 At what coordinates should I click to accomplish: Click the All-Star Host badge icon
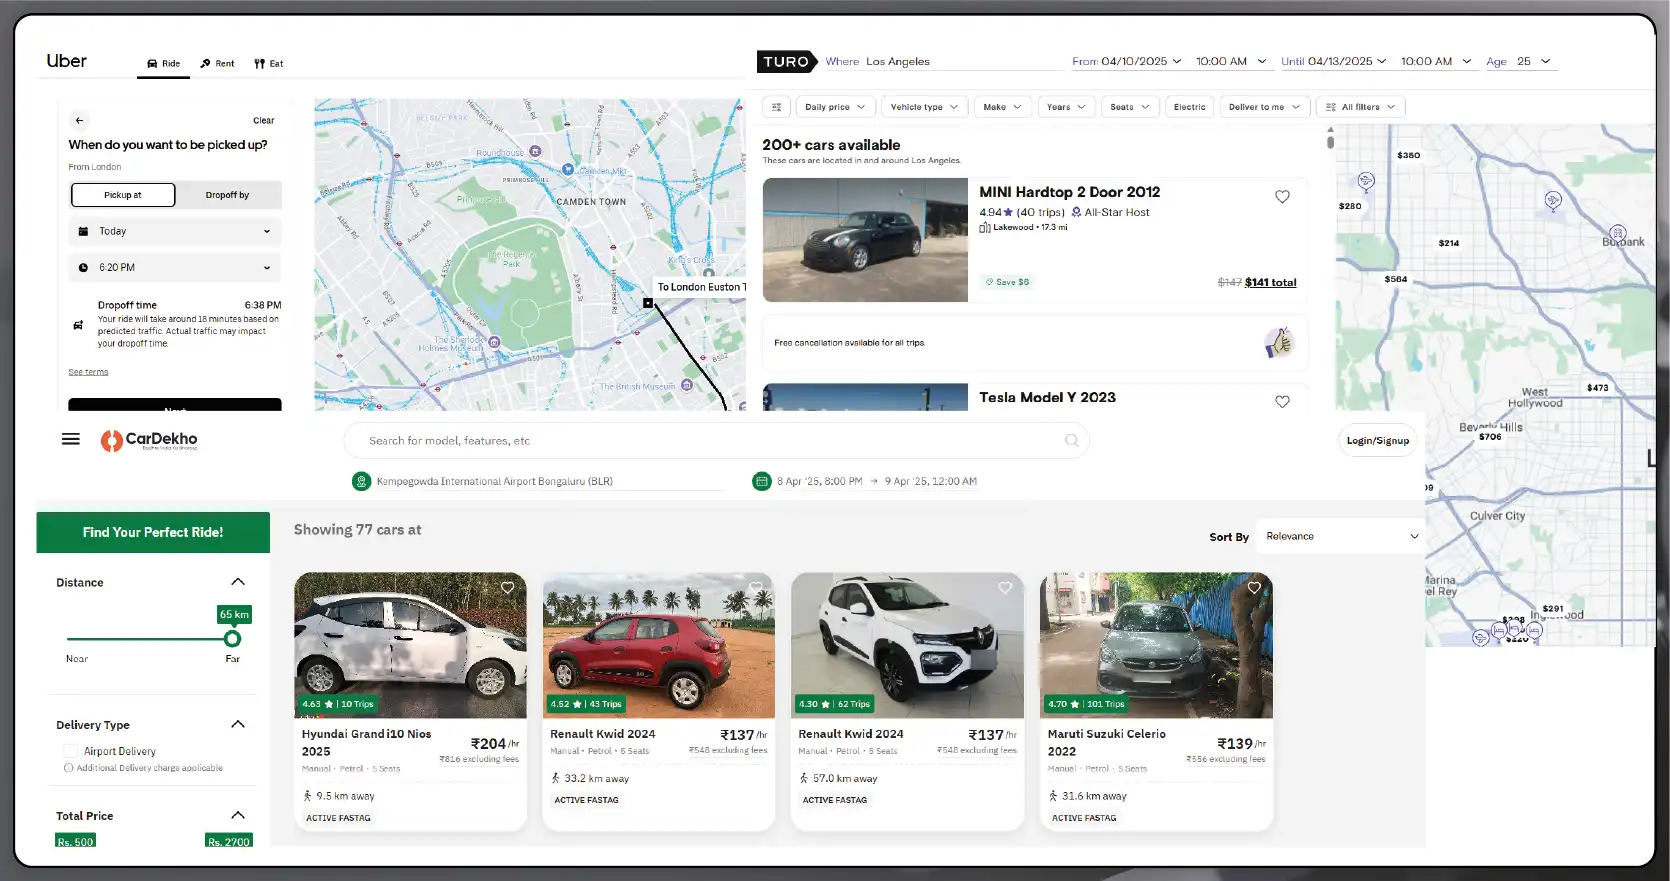[x=1076, y=212]
